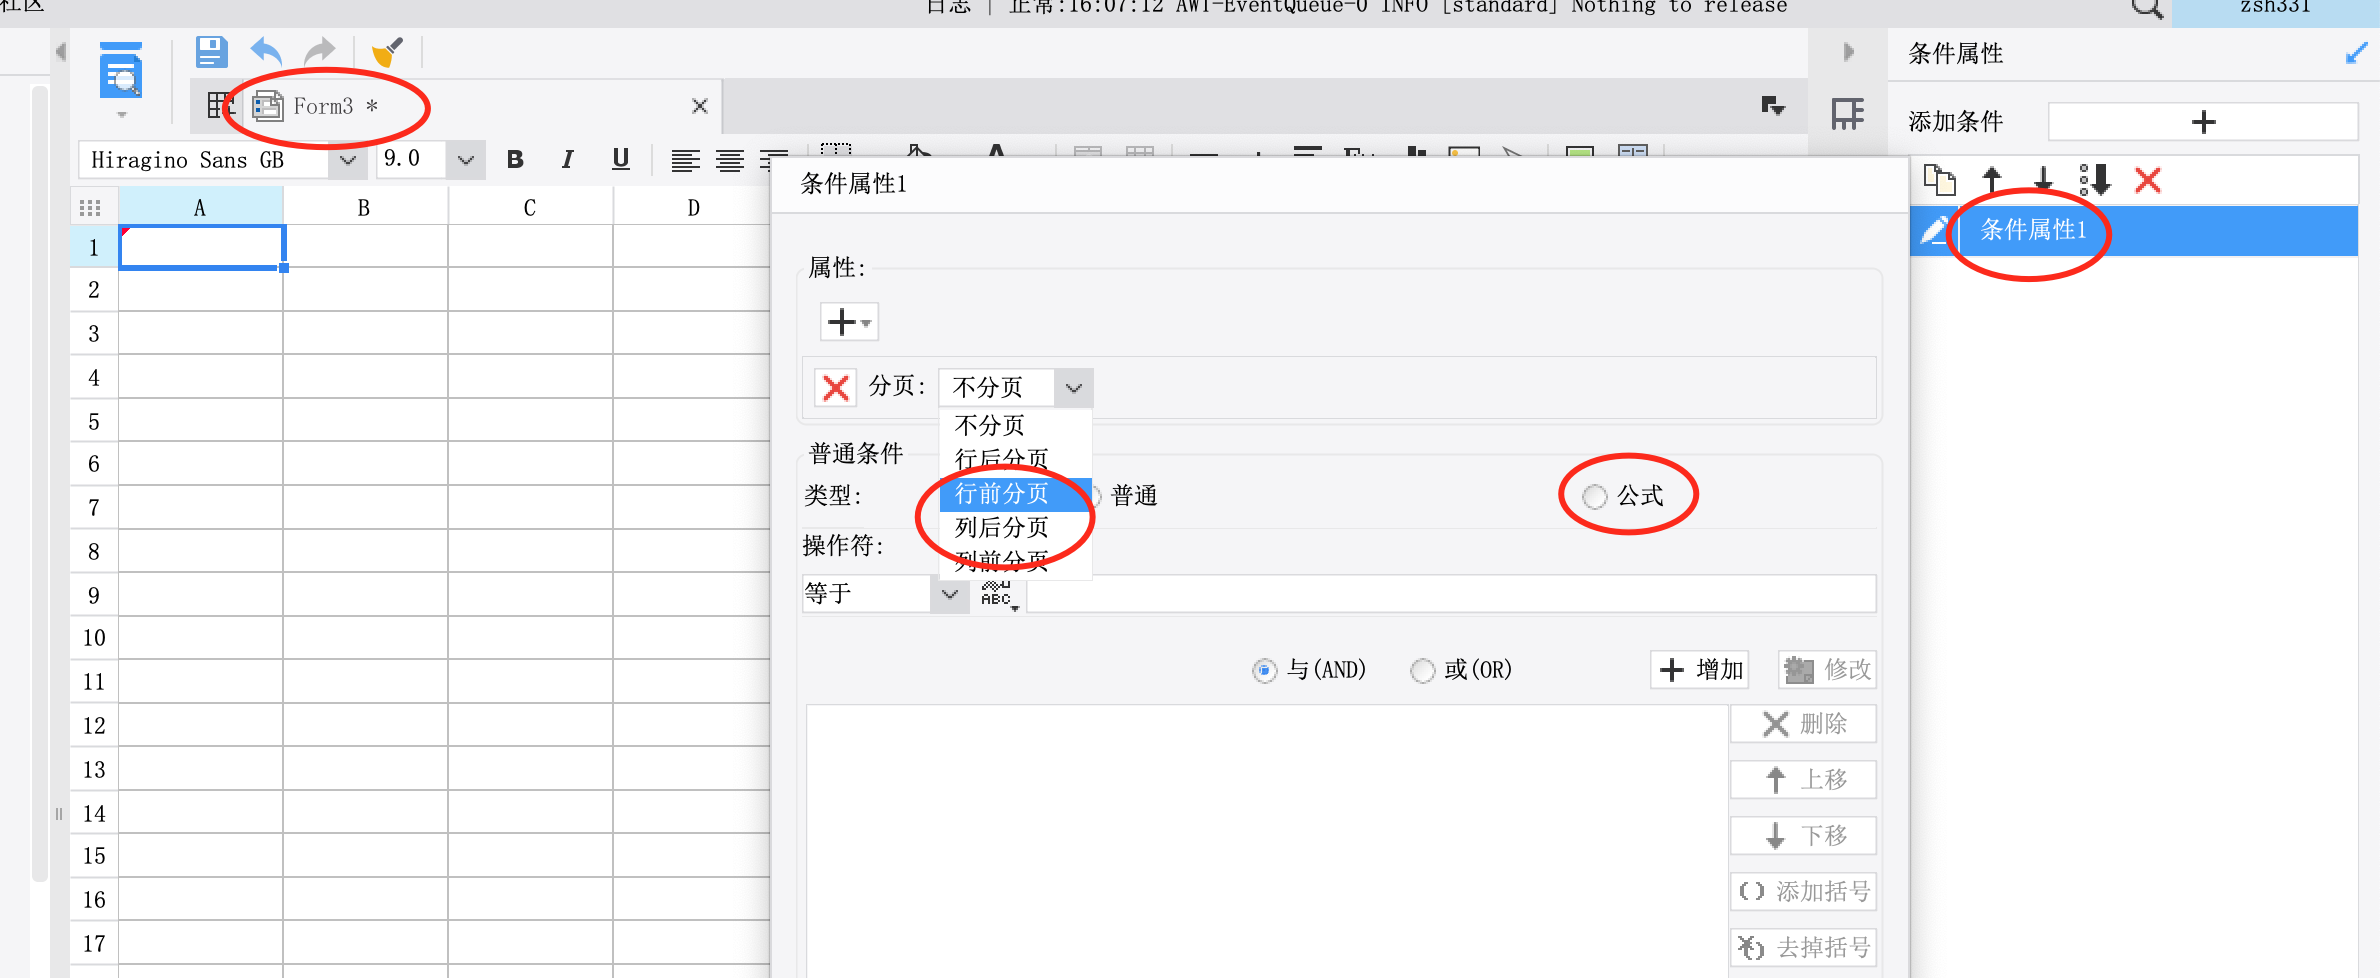Toggle italic formatting

click(x=567, y=160)
